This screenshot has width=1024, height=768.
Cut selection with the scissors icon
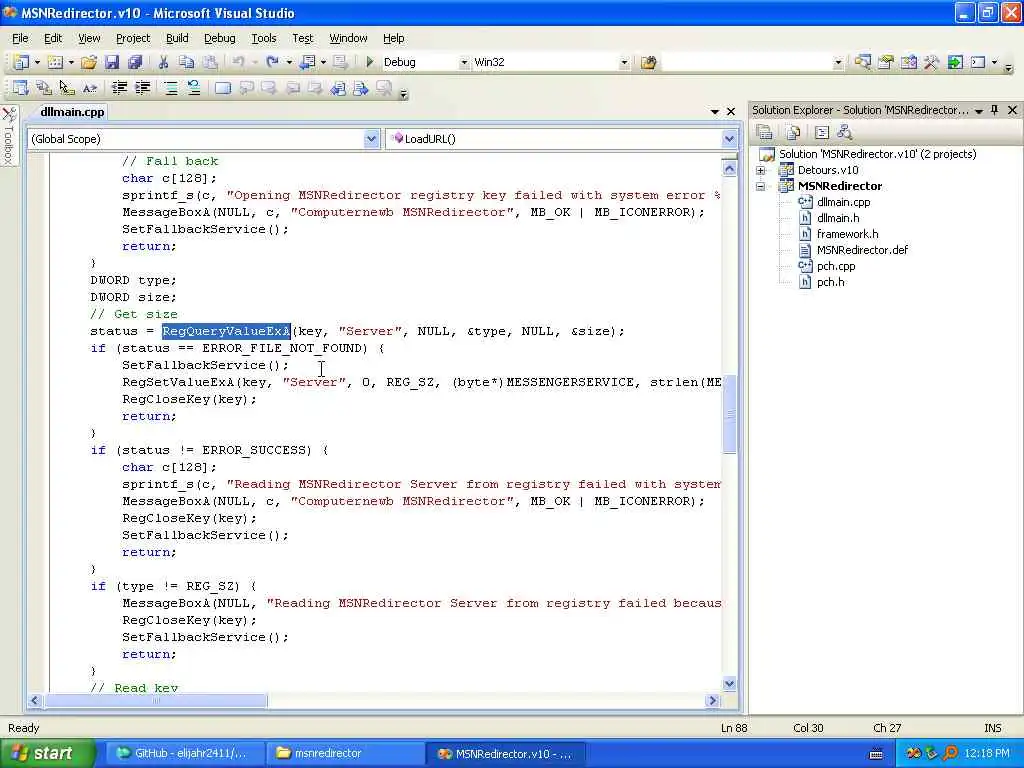[x=163, y=62]
